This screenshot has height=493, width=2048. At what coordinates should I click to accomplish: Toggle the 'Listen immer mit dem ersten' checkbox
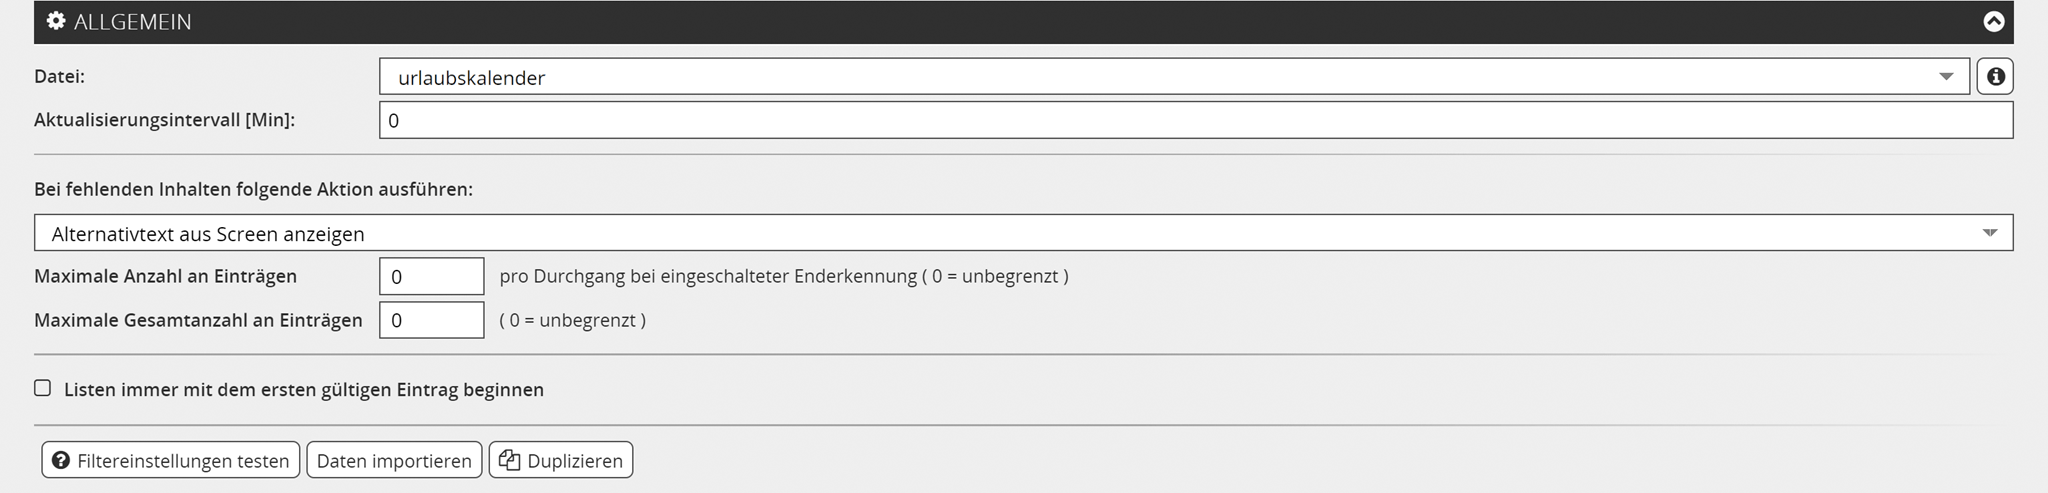[x=42, y=388]
